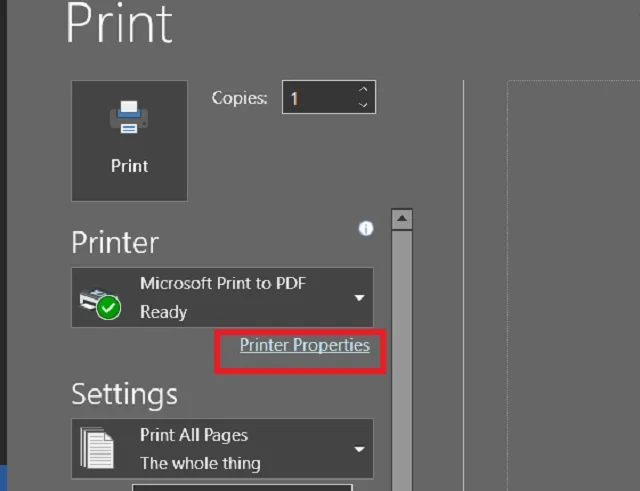This screenshot has height=491, width=640.
Task: Increase copies with the up arrow
Action: click(363, 89)
